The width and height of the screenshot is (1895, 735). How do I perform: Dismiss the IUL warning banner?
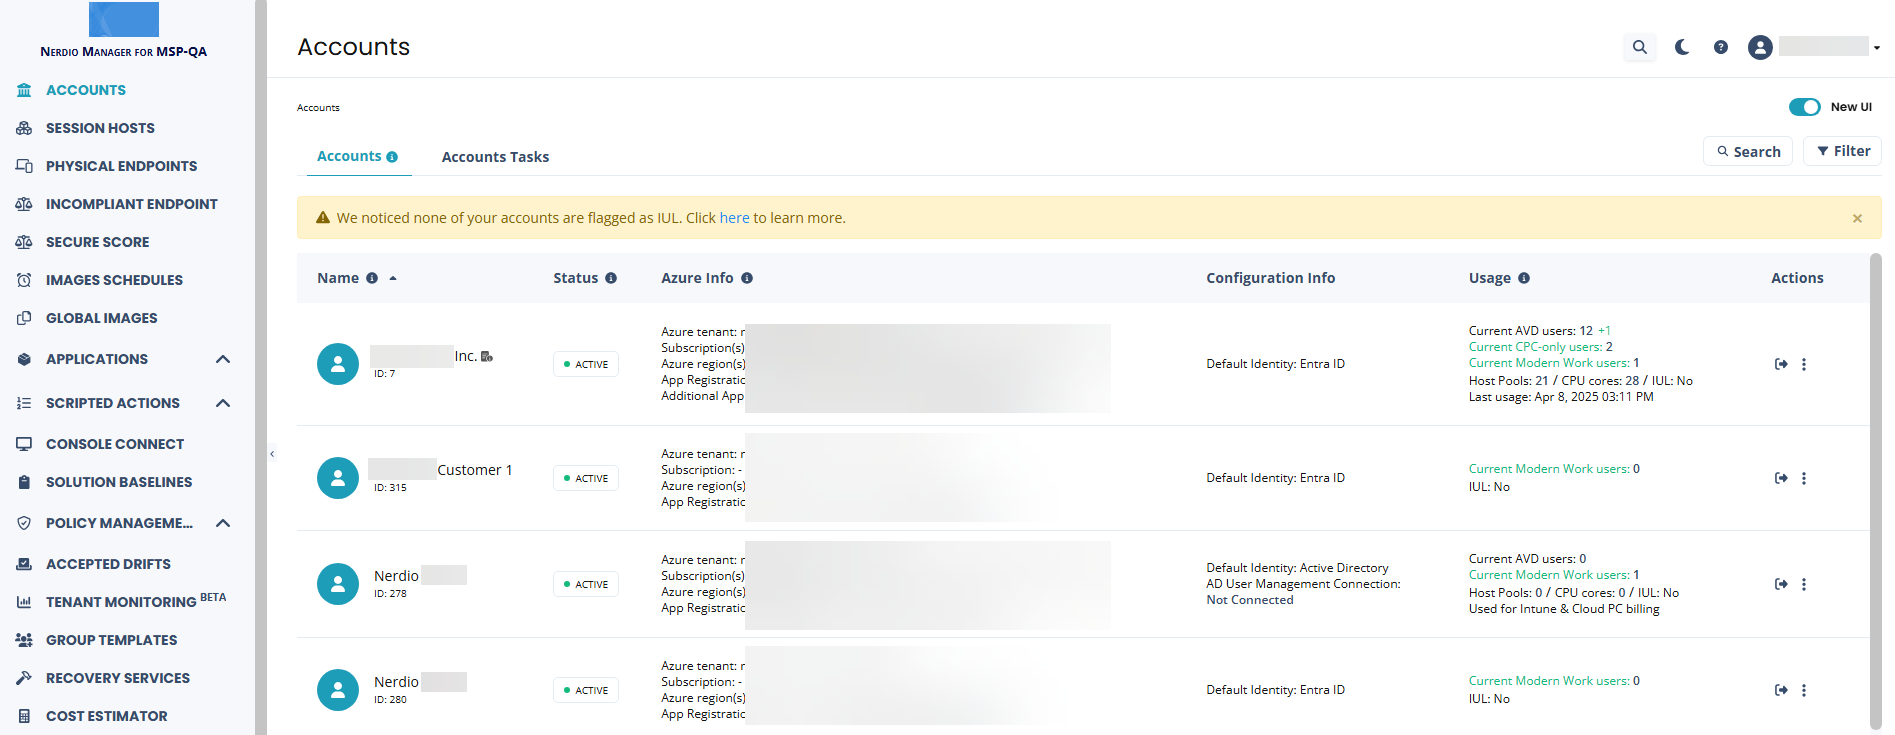(x=1857, y=218)
